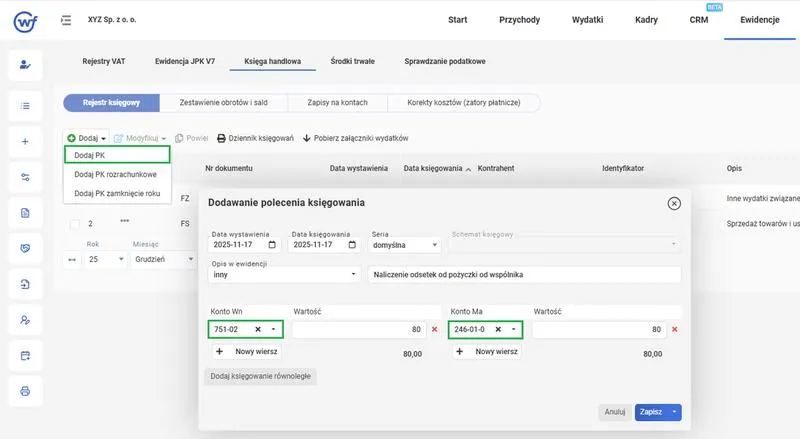Sort by Data księgowania column arrow

(x=468, y=169)
